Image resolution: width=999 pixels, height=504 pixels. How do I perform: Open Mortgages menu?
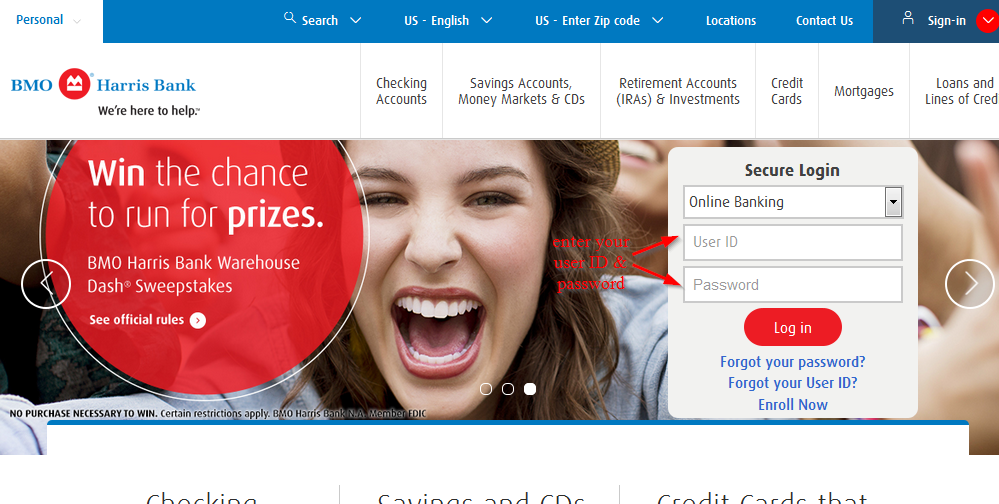point(864,91)
